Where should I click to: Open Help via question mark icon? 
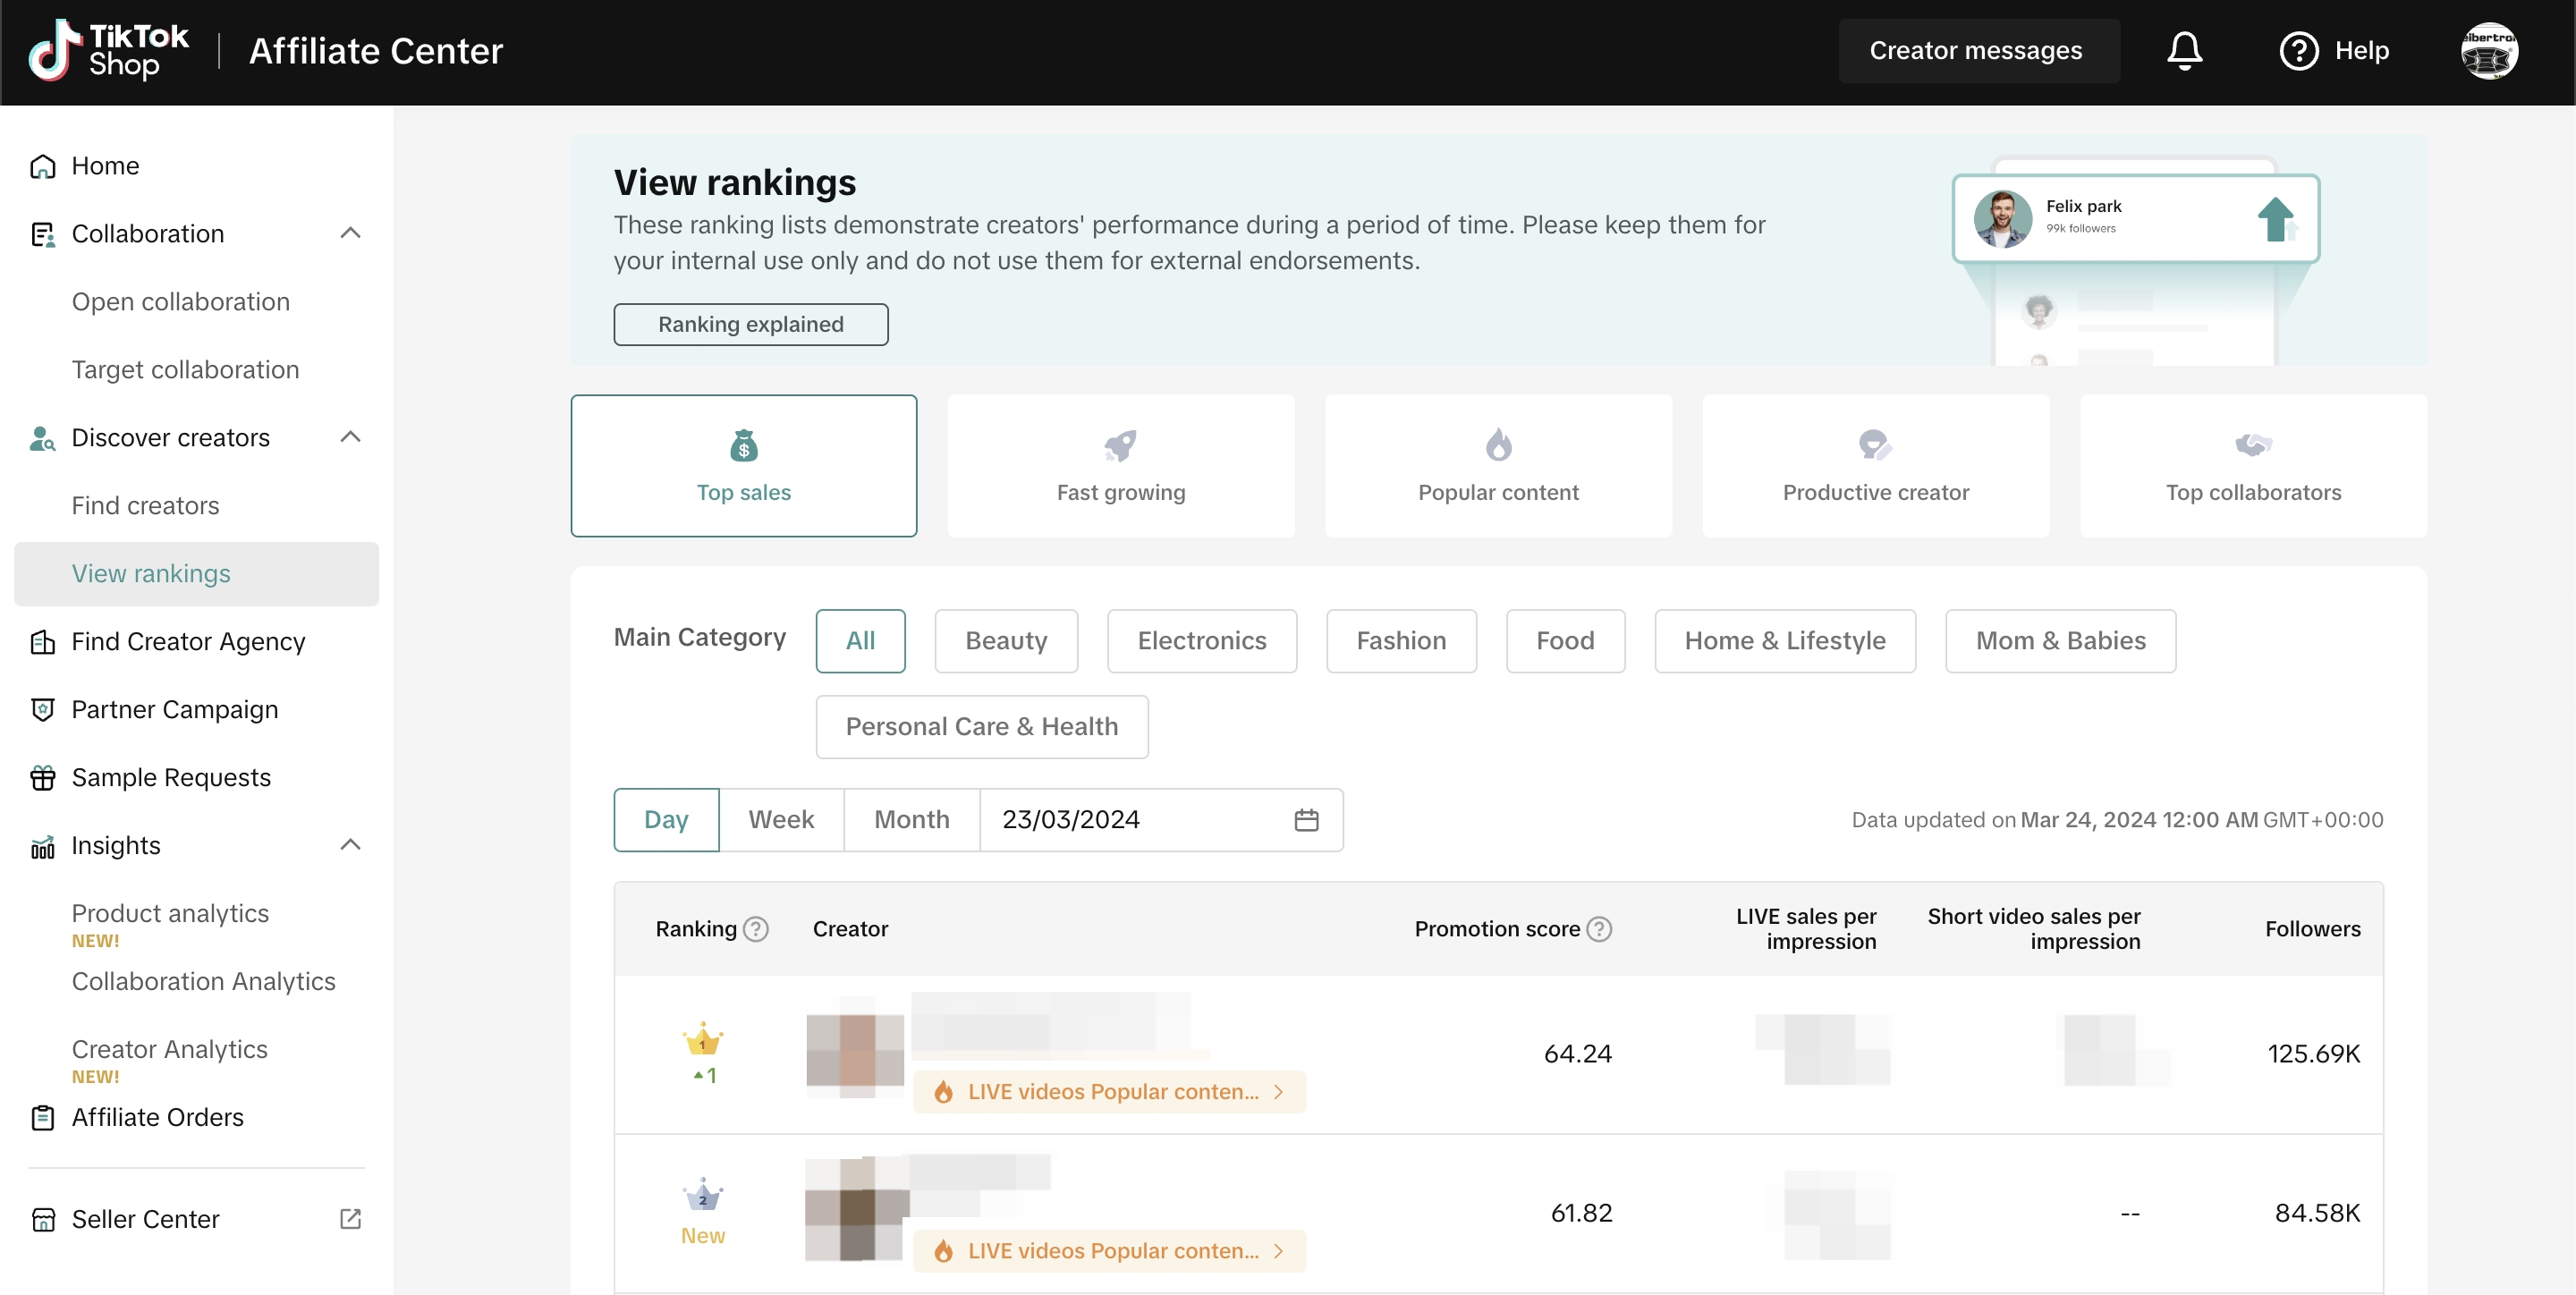tap(2298, 50)
